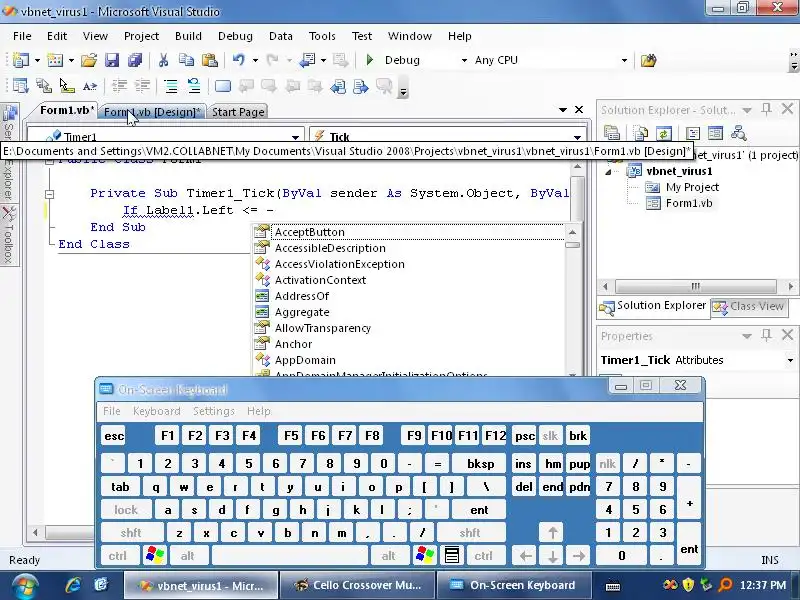Click the Increase Indent toolbar icon
Viewport: 800px width, 600px height.
click(142, 86)
